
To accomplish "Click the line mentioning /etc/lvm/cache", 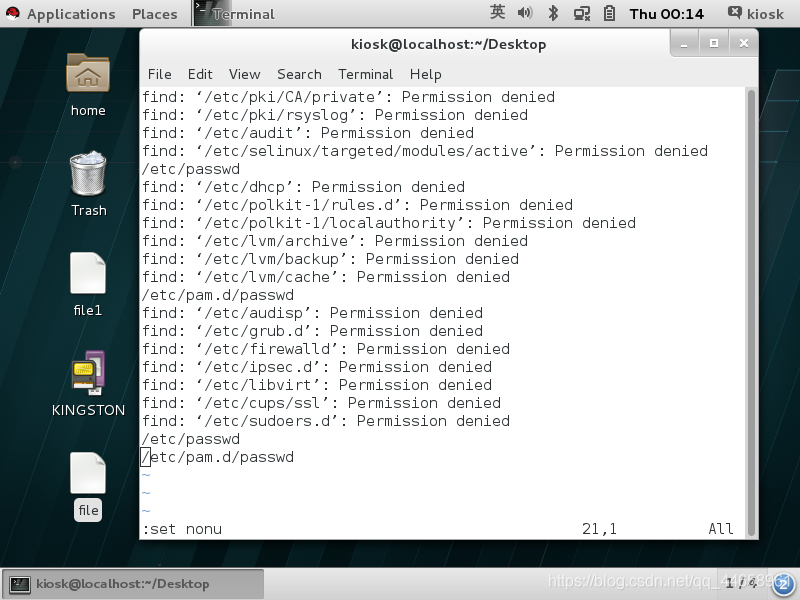I will pos(326,277).
